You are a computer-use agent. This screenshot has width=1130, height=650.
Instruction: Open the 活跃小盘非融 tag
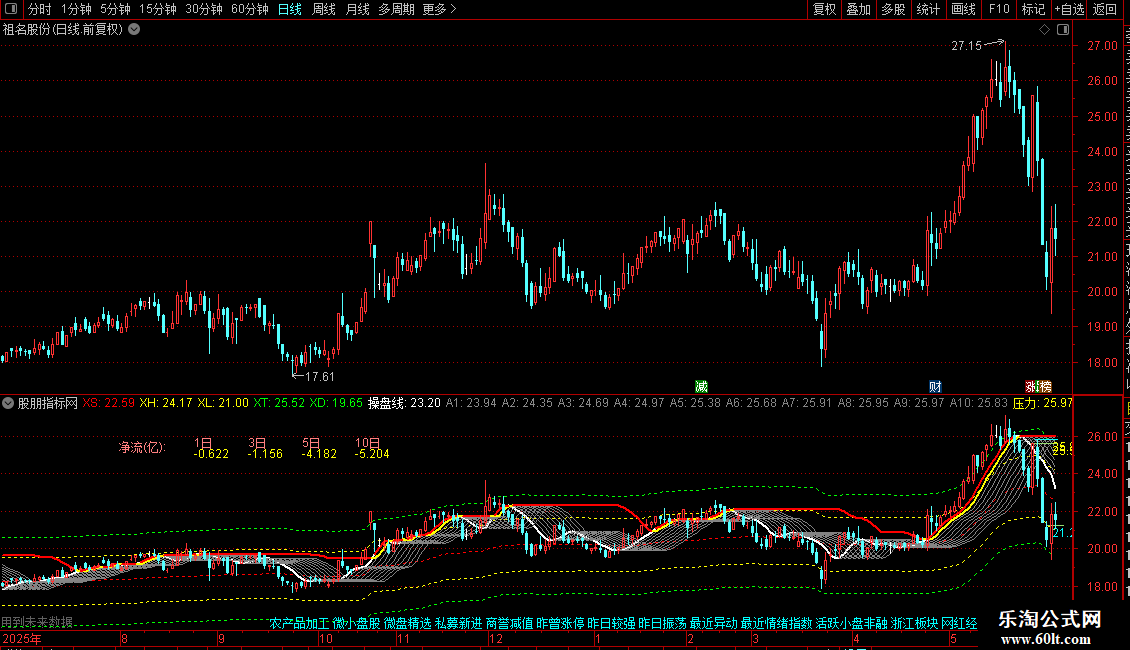[x=852, y=623]
